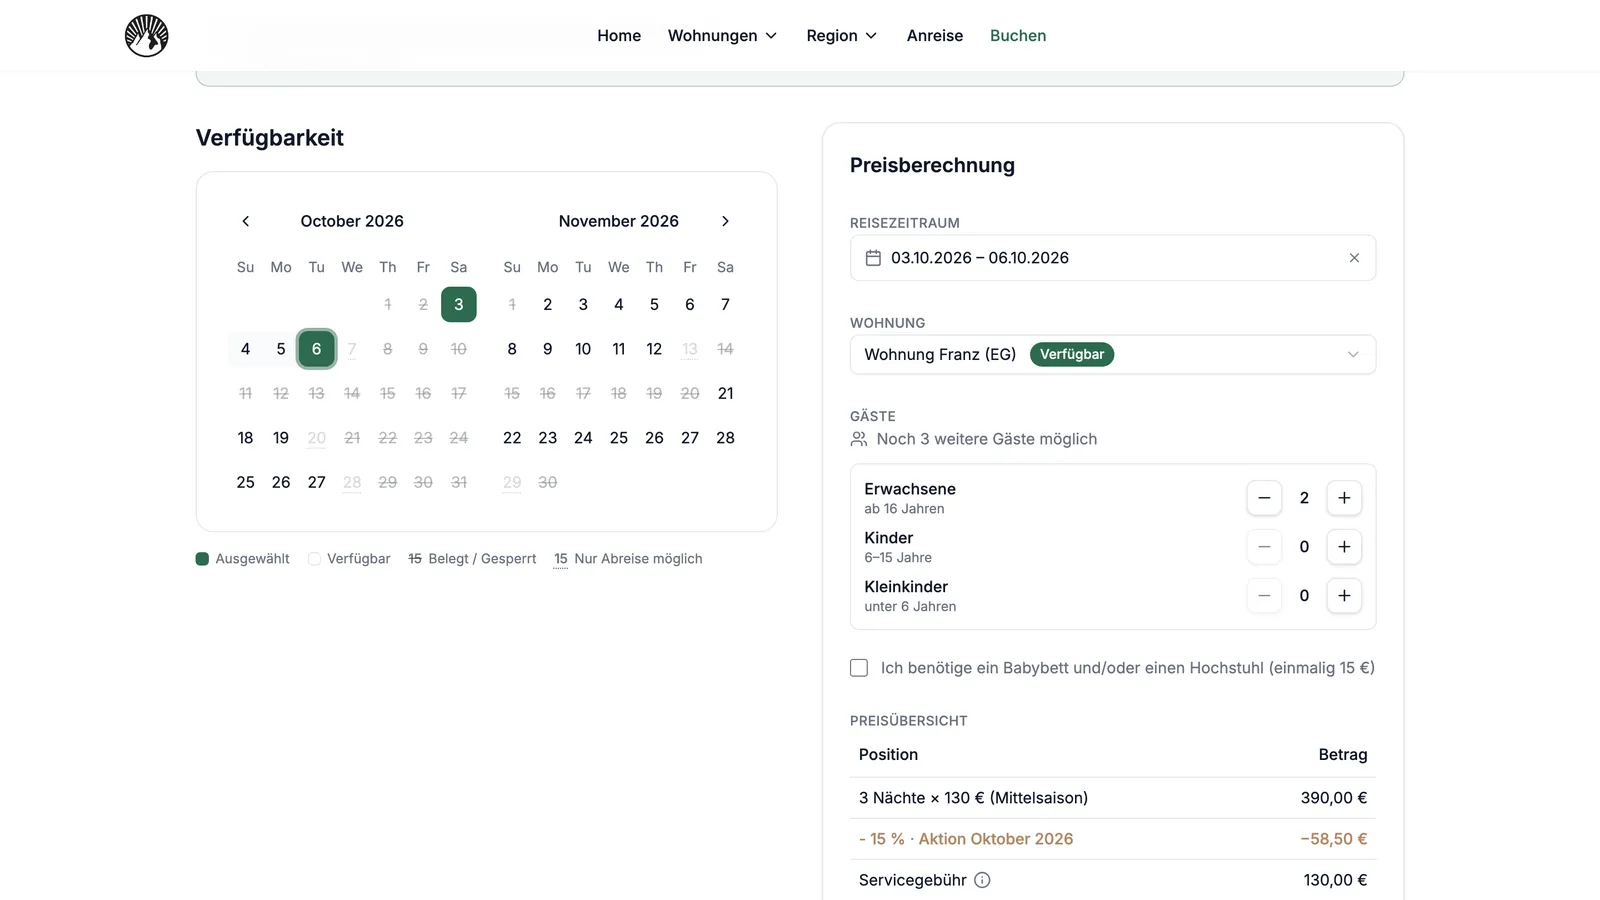
Task: Open the Wohnung selection dropdown
Action: pyautogui.click(x=1113, y=354)
